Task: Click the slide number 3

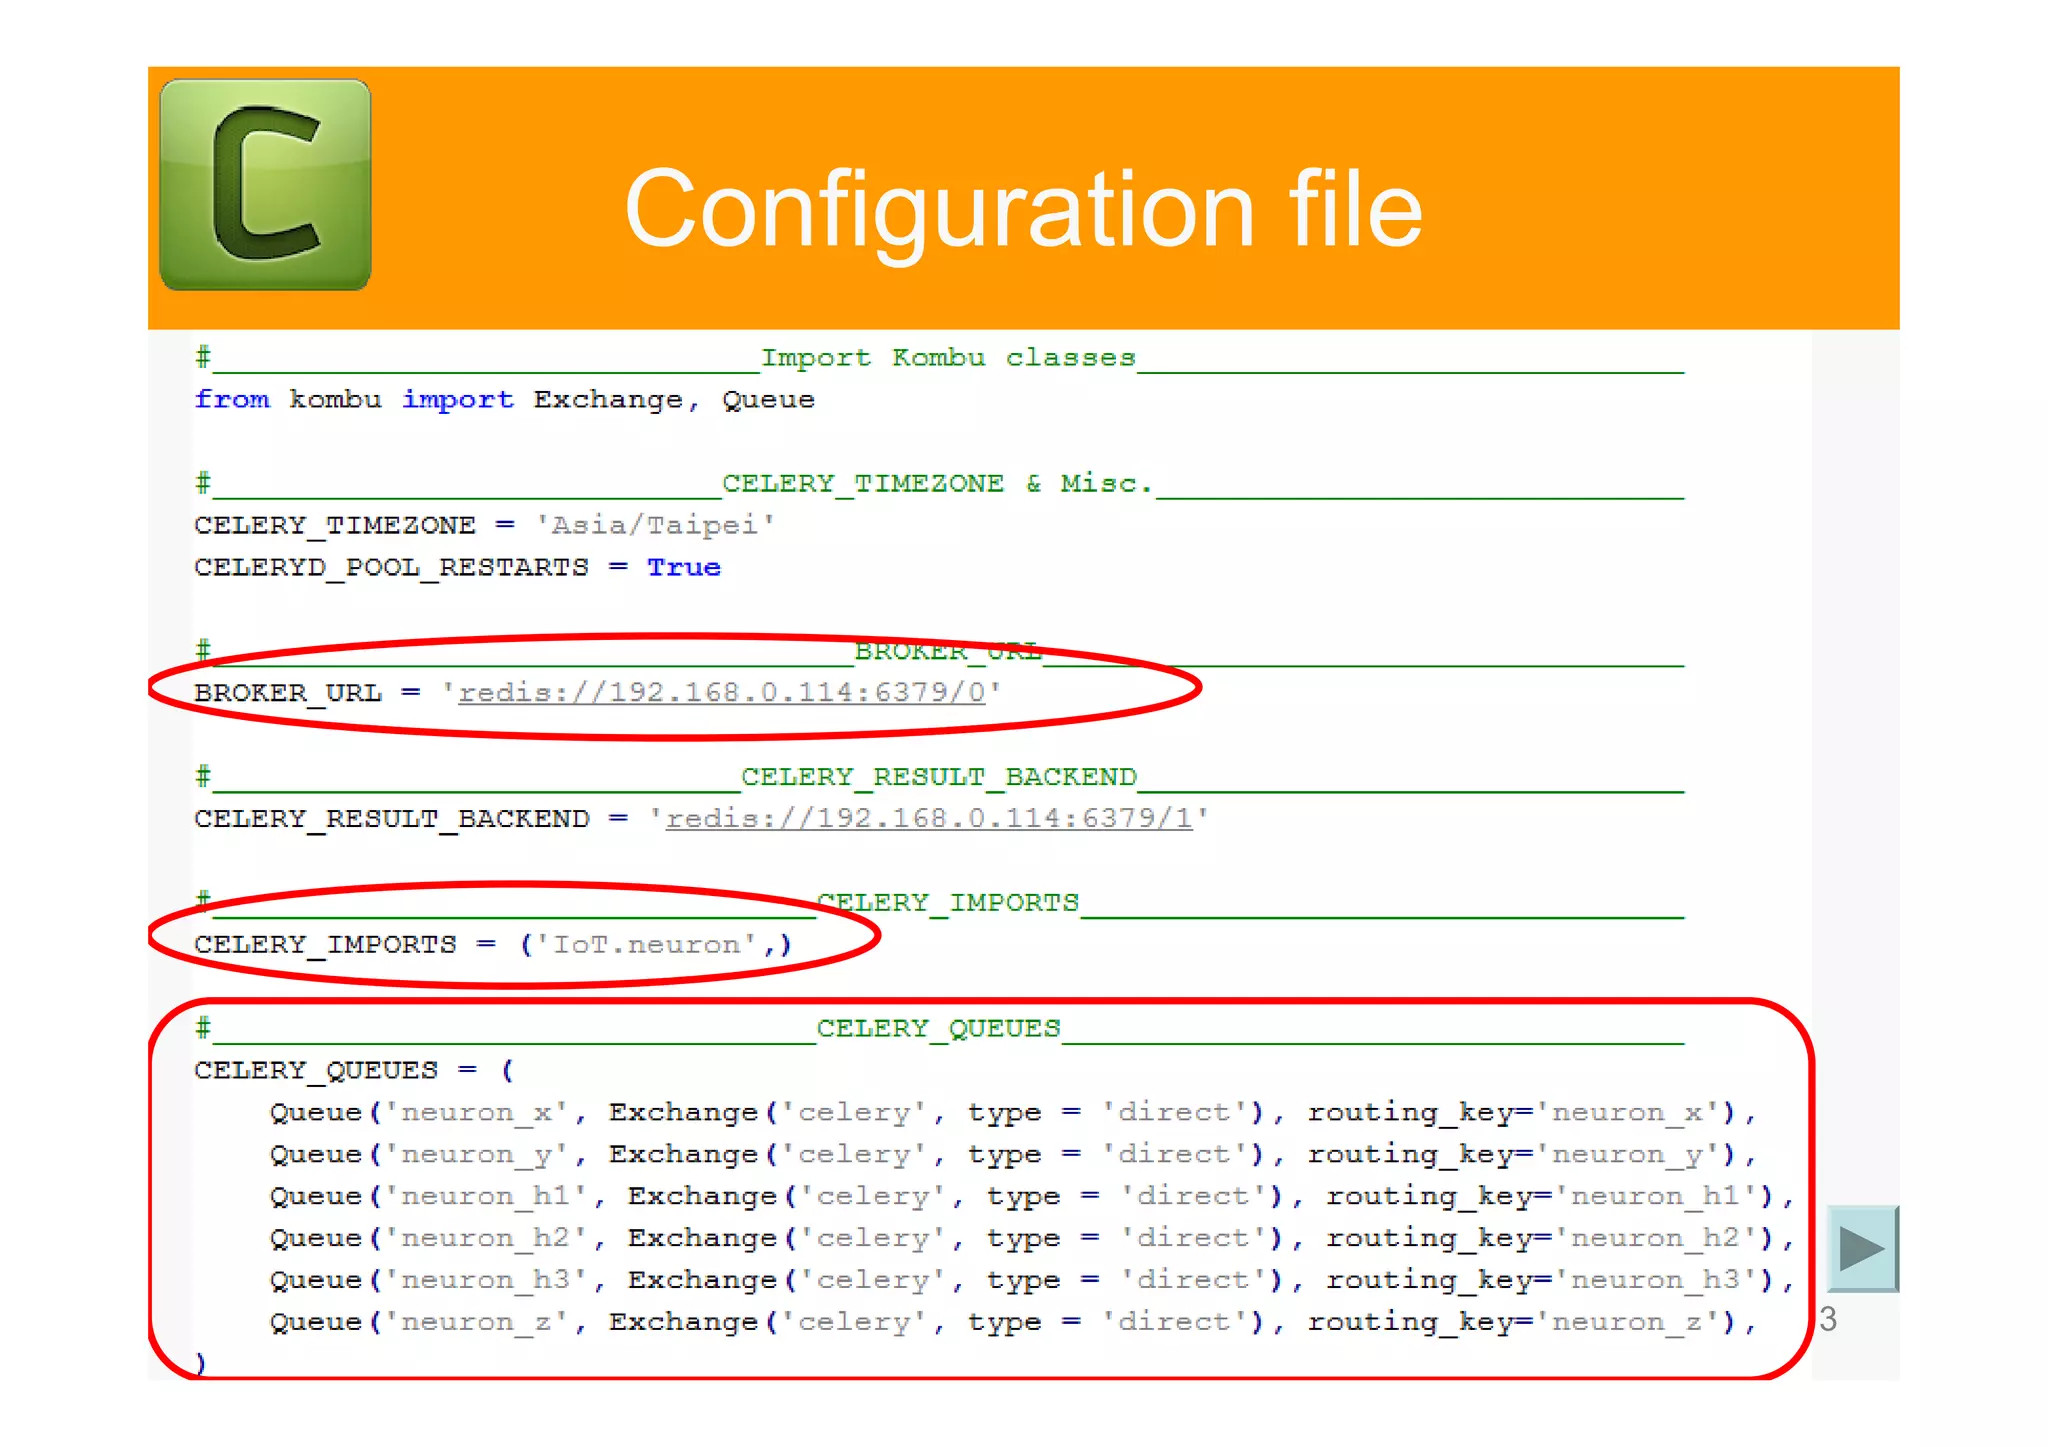Action: coord(1828,1319)
